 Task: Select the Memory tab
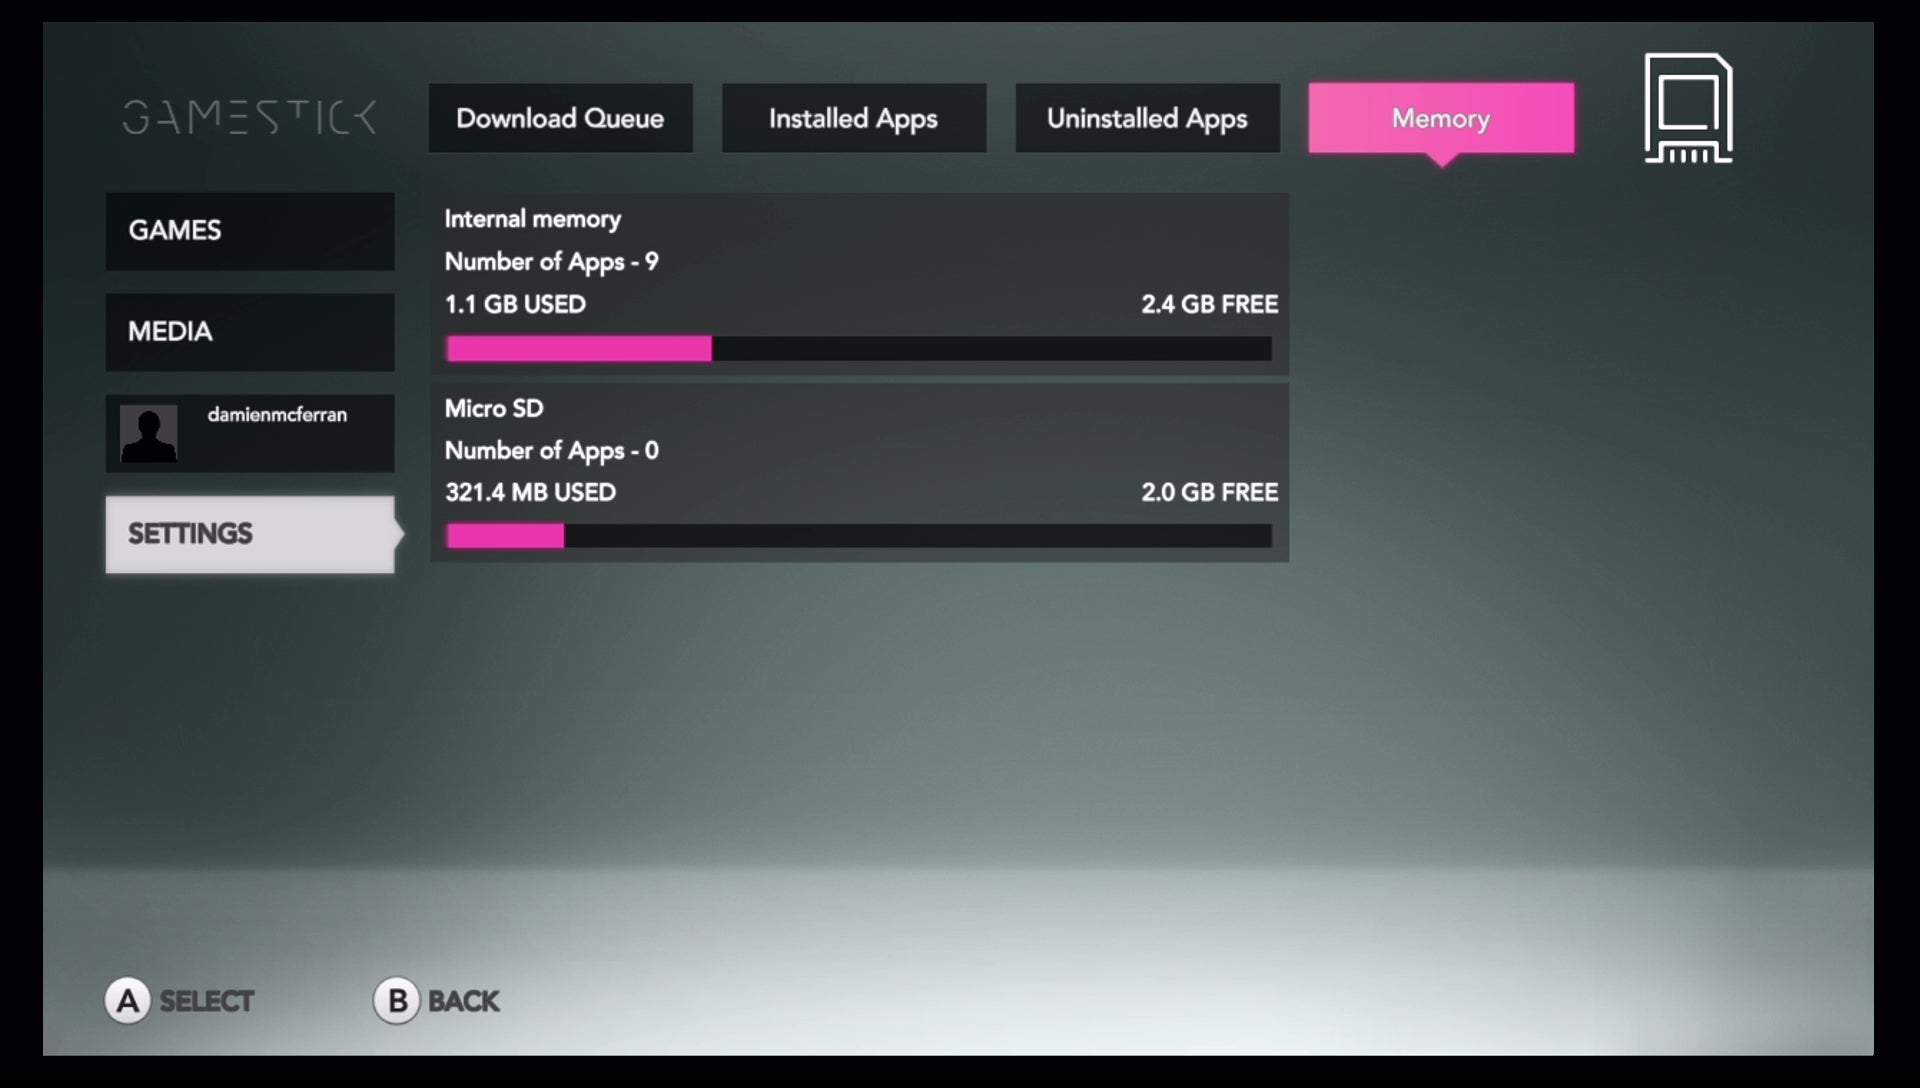coord(1441,118)
